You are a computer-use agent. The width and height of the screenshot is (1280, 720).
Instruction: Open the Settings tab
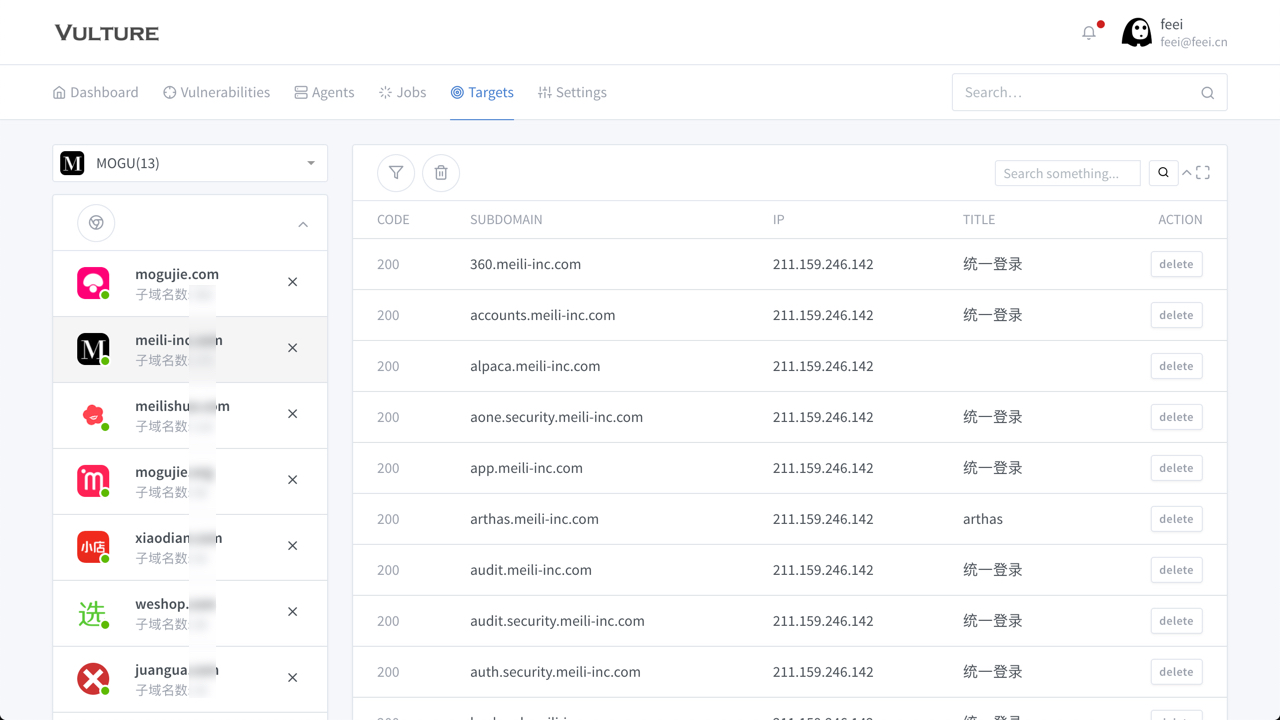click(x=572, y=92)
